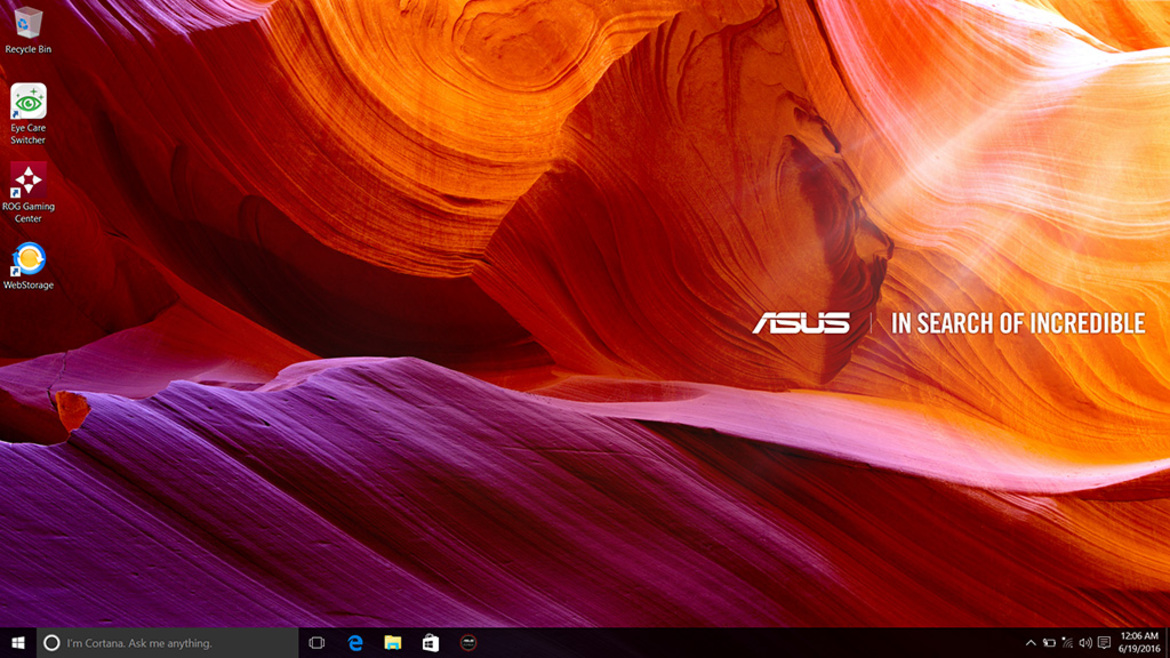
Task: Select the WebStorage desktop shortcut
Action: (28, 266)
